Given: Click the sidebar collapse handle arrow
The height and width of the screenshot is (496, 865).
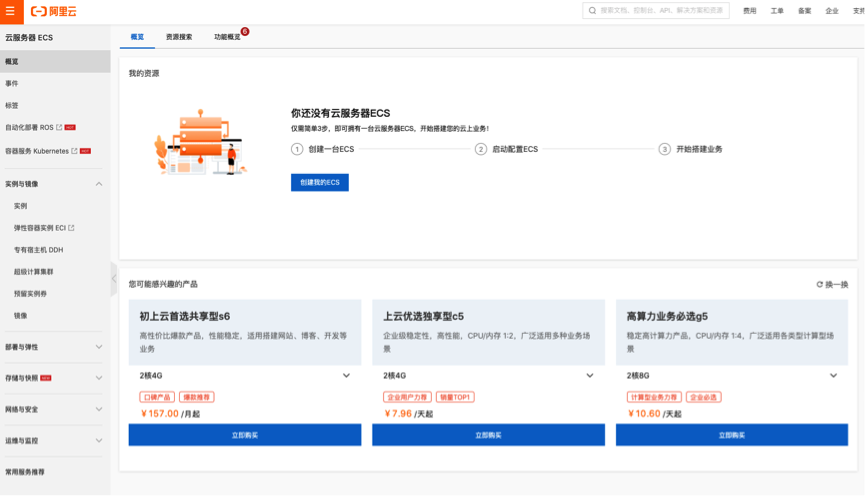Looking at the screenshot, I should click(x=114, y=279).
